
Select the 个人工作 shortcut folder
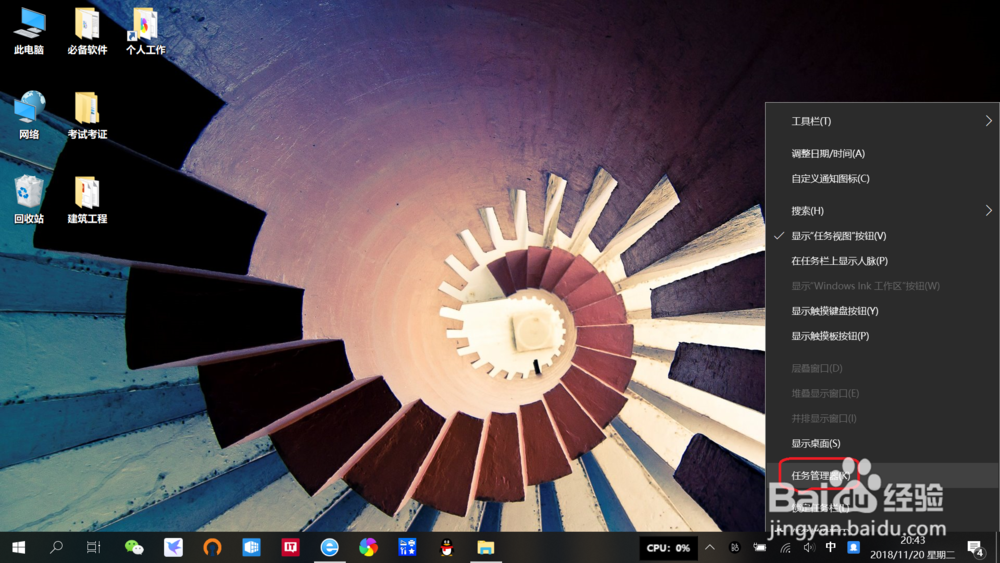145,31
